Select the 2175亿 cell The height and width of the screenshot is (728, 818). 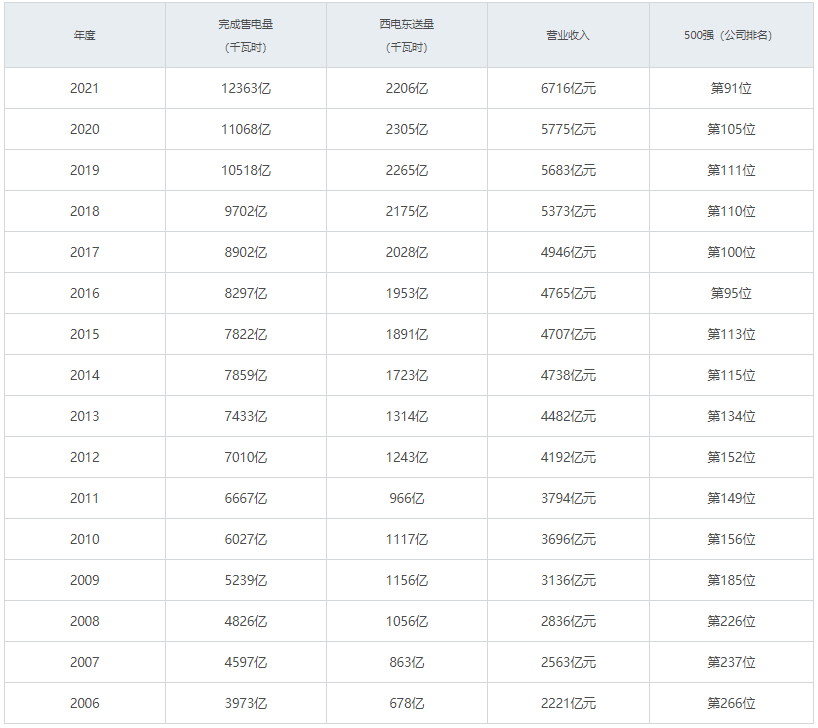click(407, 211)
